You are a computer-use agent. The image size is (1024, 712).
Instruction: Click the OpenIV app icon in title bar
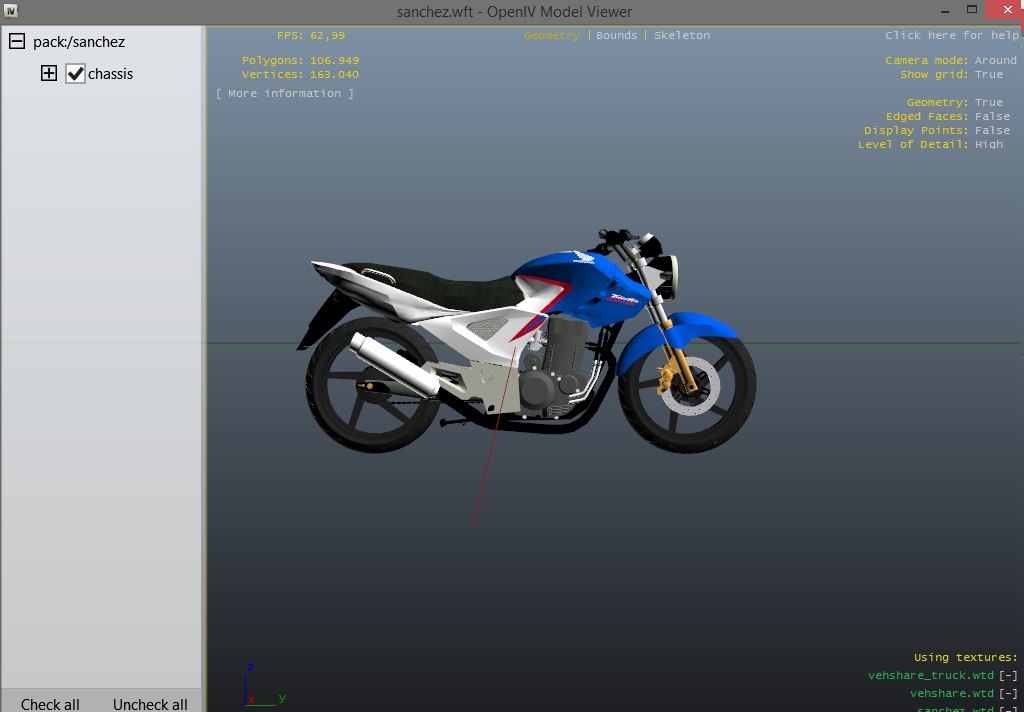[x=10, y=11]
